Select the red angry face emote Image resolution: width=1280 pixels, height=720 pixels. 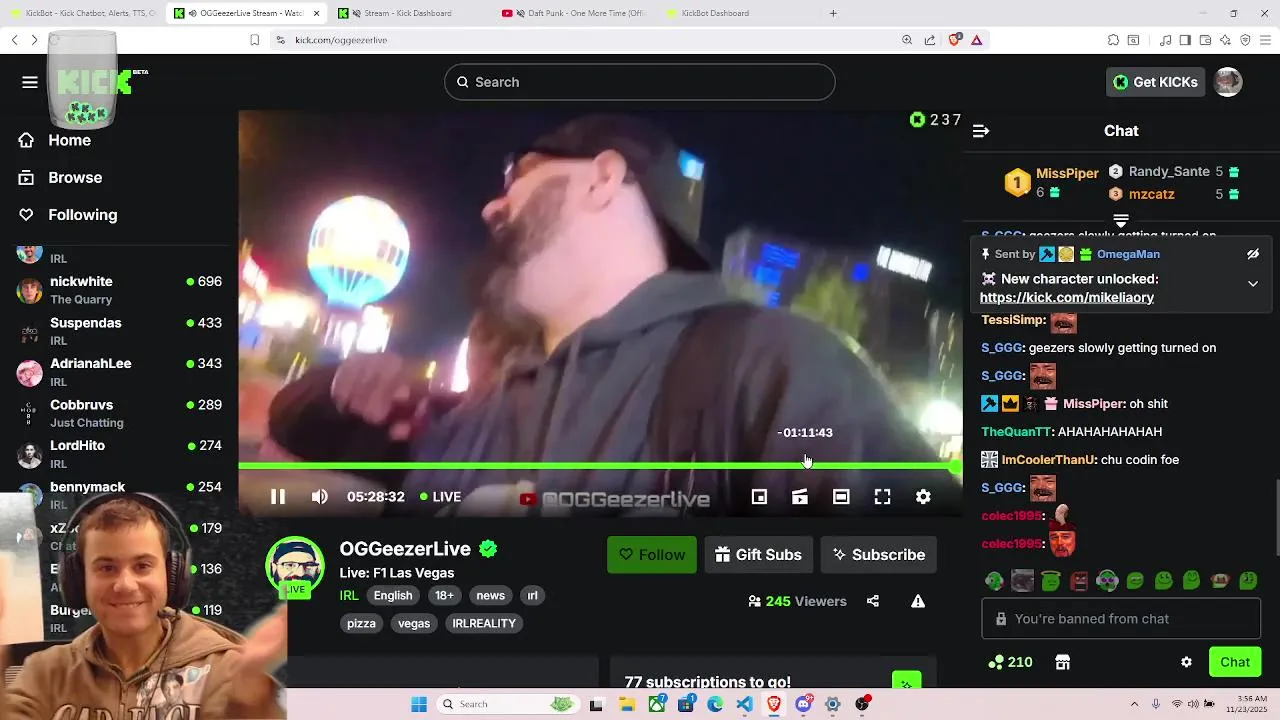(1079, 580)
